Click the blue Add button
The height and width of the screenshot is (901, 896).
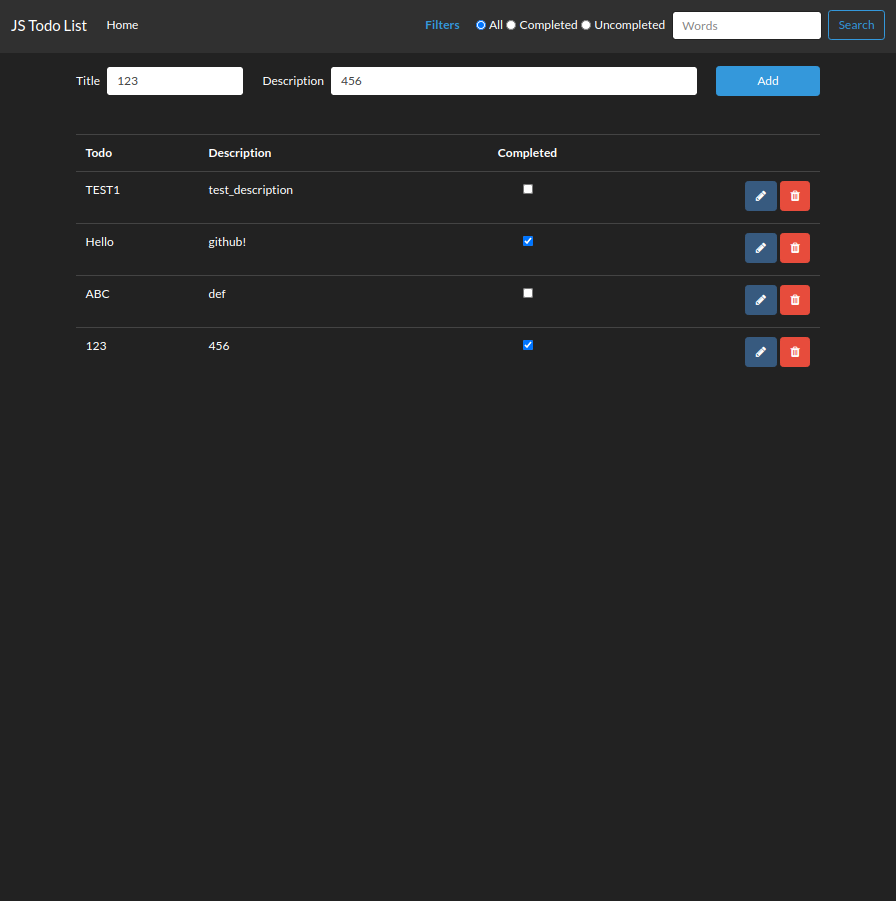click(767, 81)
